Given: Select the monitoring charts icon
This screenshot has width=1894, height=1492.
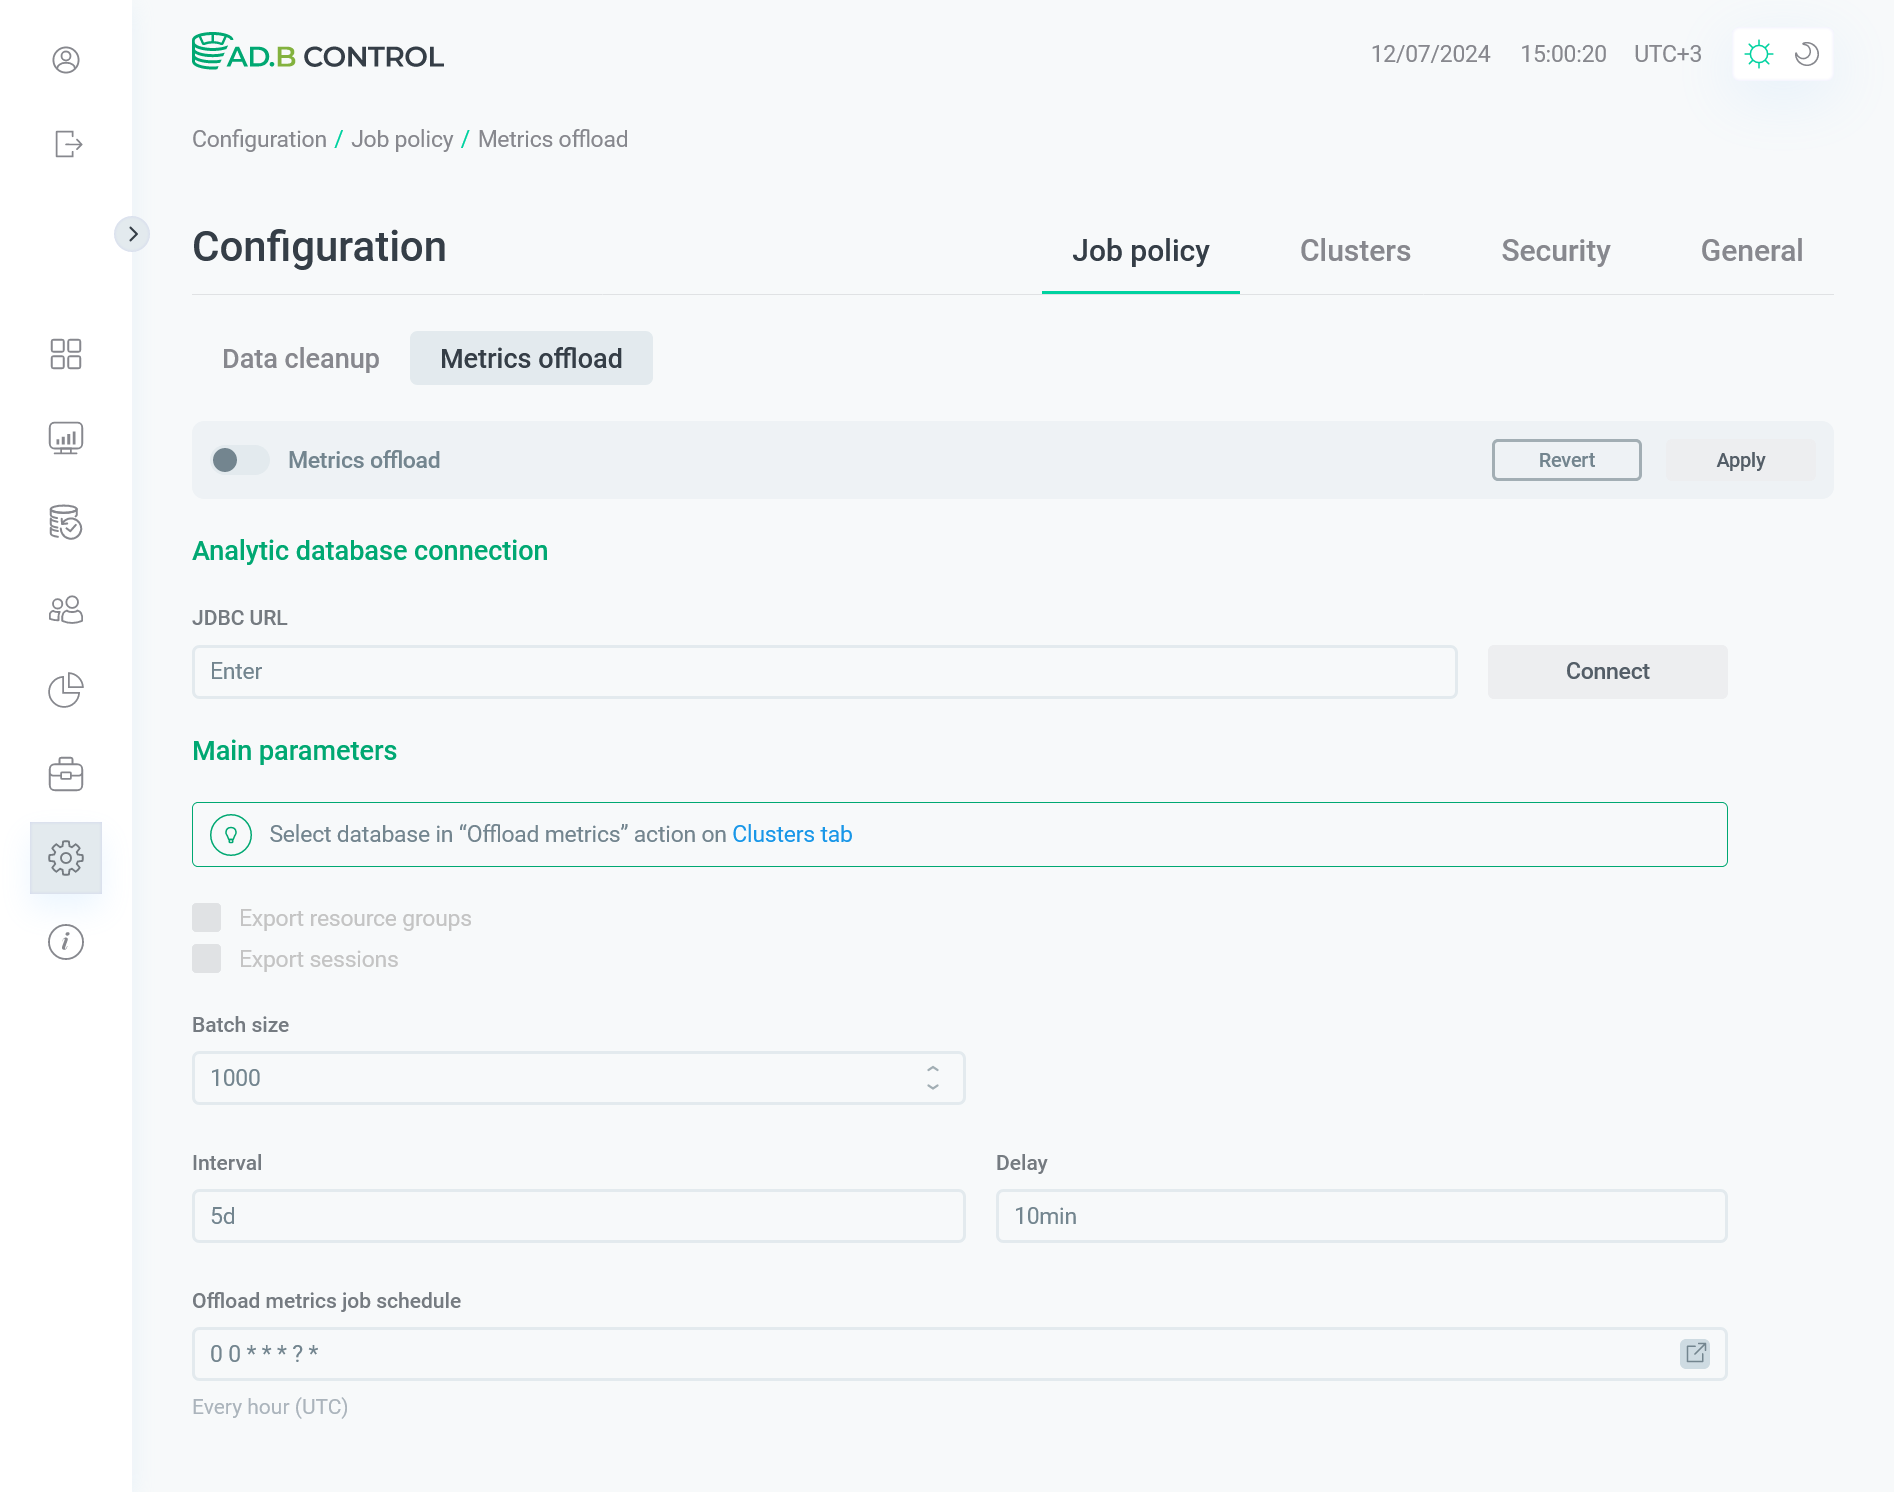Looking at the screenshot, I should coord(66,437).
